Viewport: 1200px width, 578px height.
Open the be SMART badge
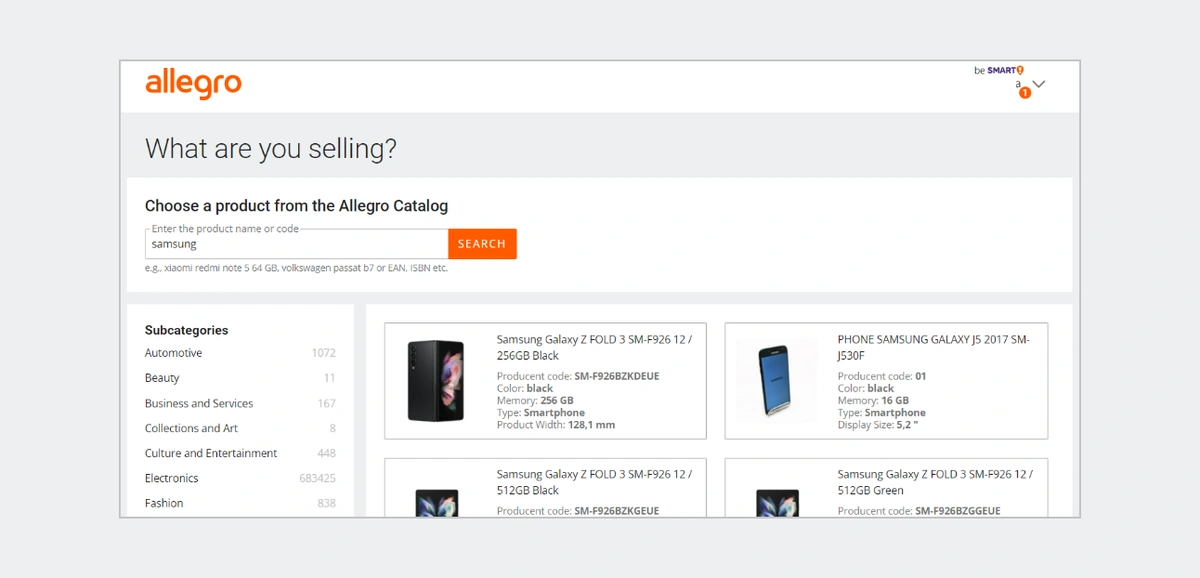(999, 70)
